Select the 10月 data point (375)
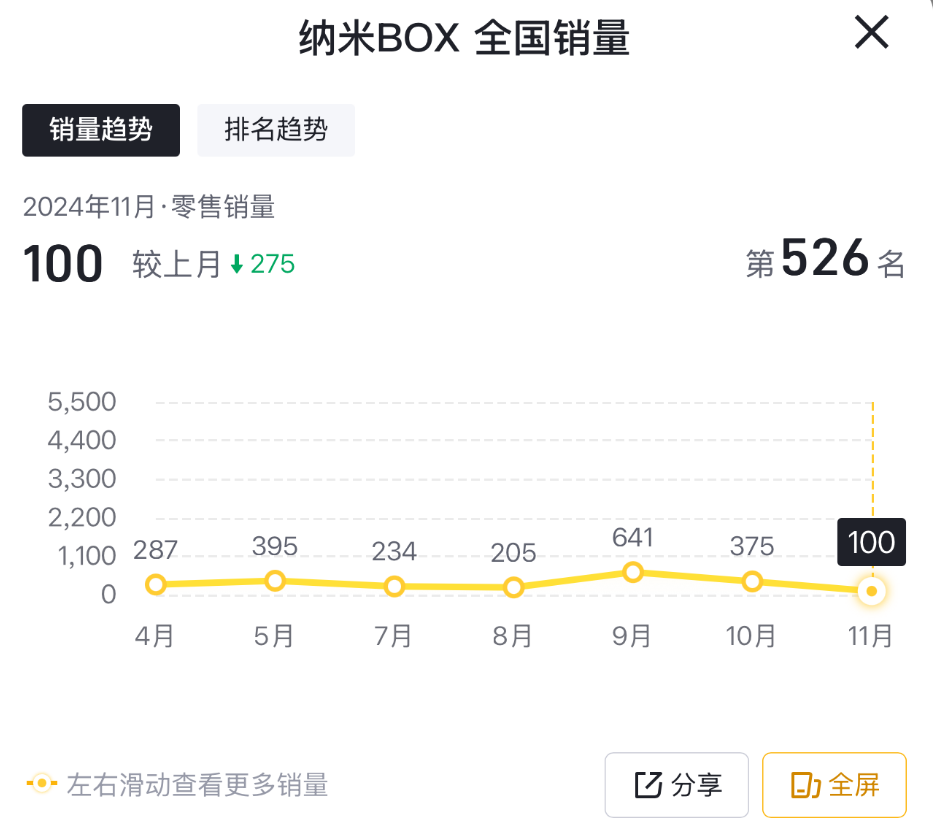The width and height of the screenshot is (935, 838). [x=752, y=582]
